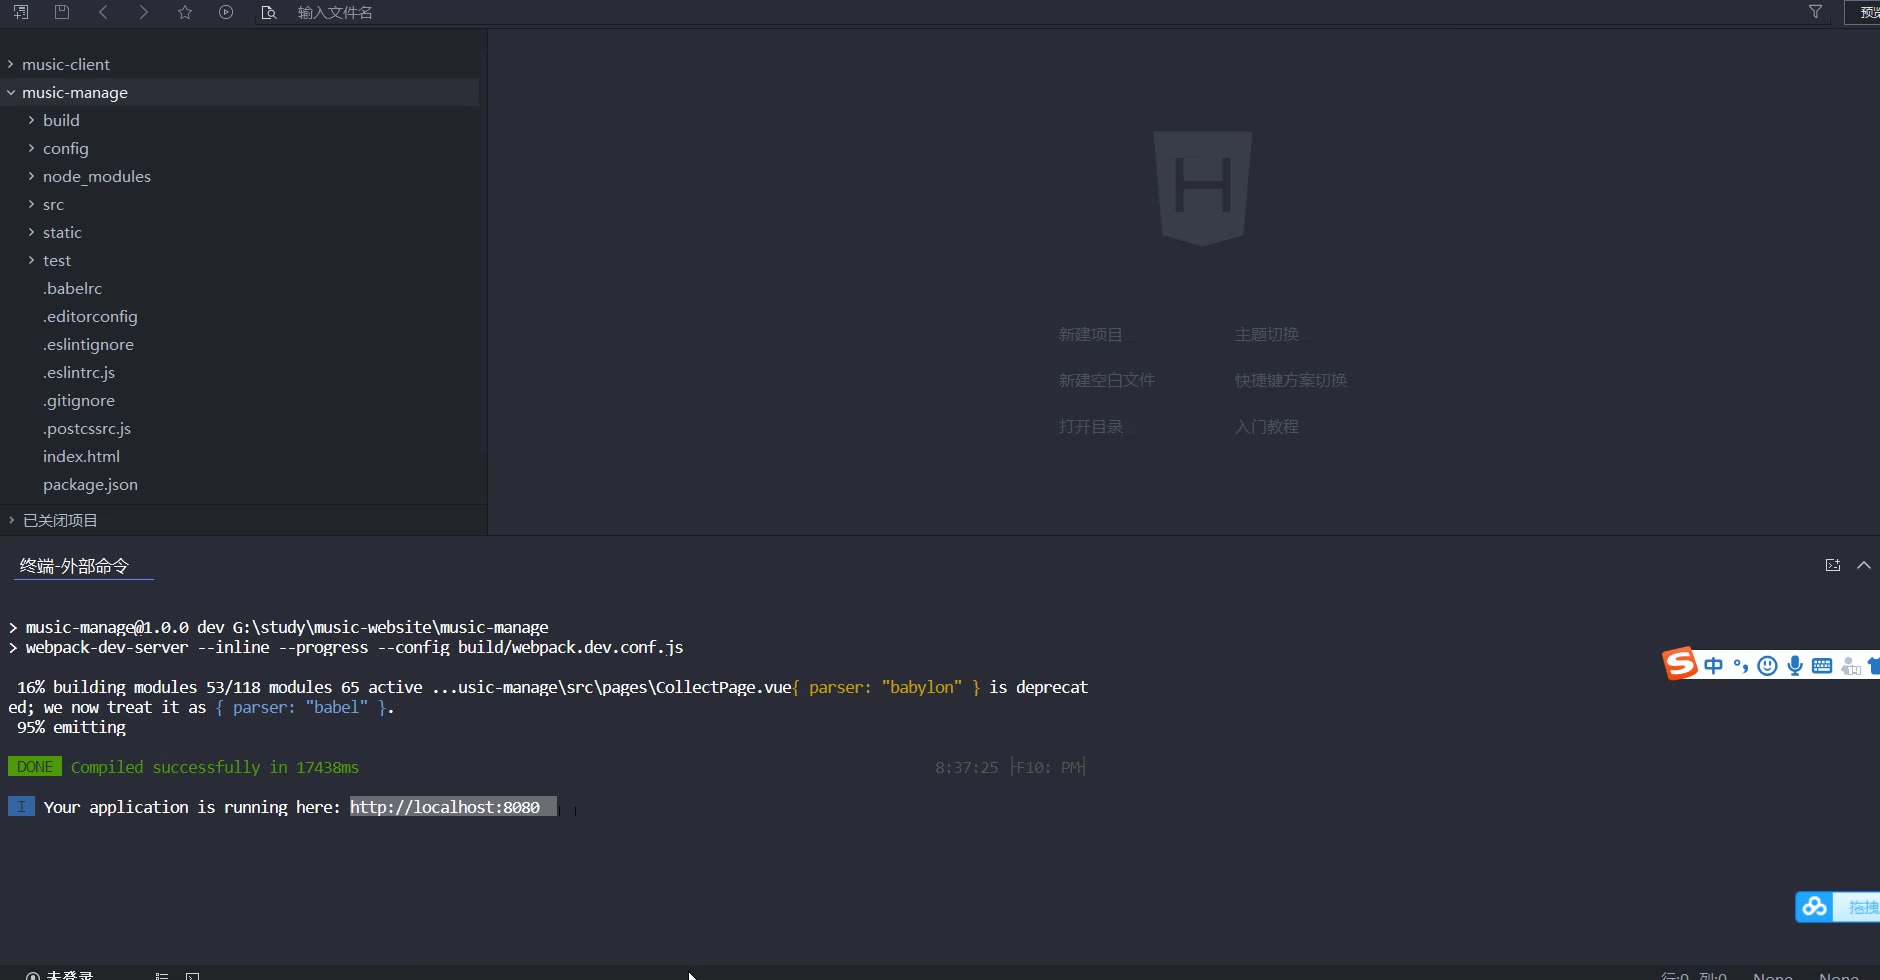This screenshot has width=1880, height=980.
Task: Click the 打开目录 open directory link
Action: pos(1090,426)
